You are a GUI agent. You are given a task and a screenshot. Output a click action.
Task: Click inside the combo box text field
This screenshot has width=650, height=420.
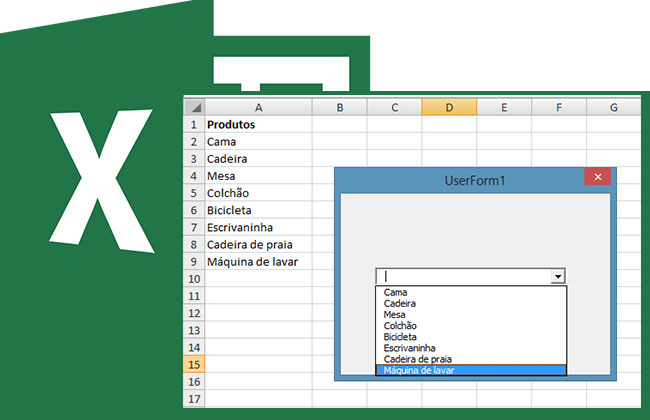coord(463,276)
